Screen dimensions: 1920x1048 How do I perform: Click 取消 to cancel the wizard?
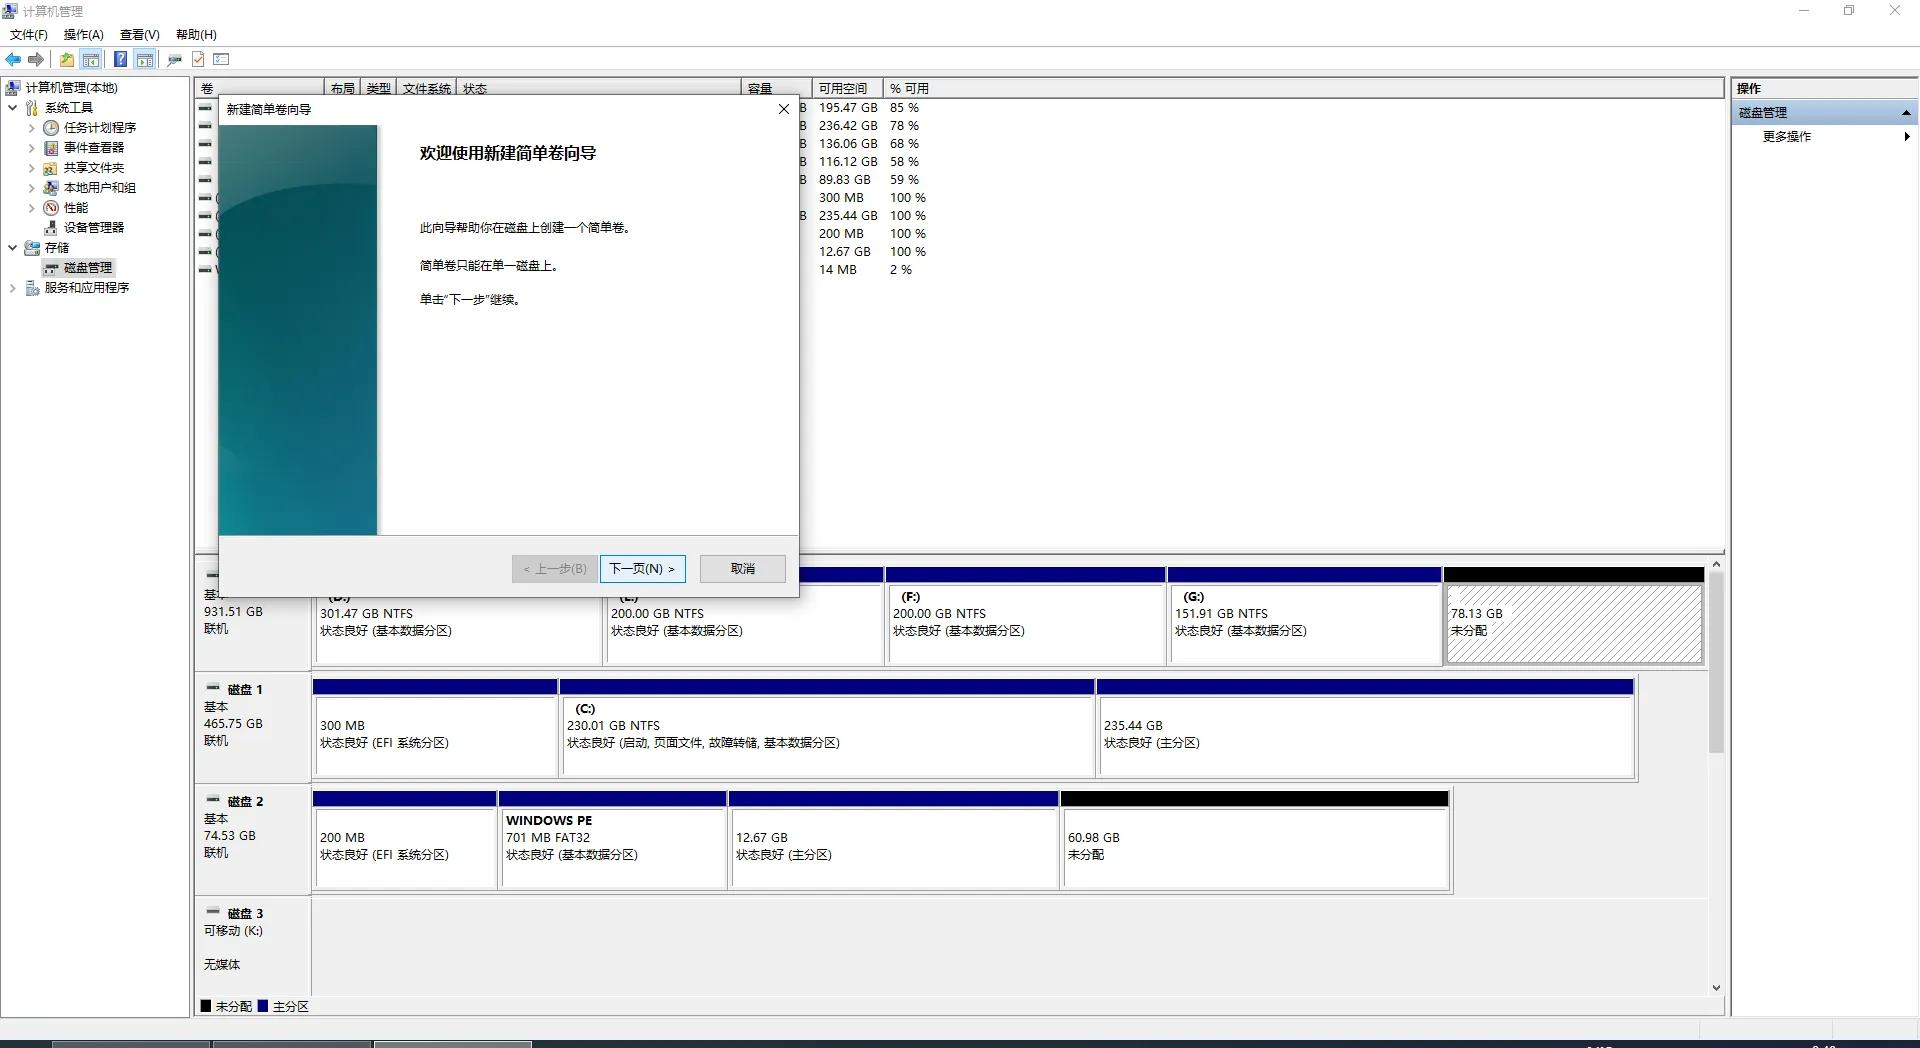(742, 569)
